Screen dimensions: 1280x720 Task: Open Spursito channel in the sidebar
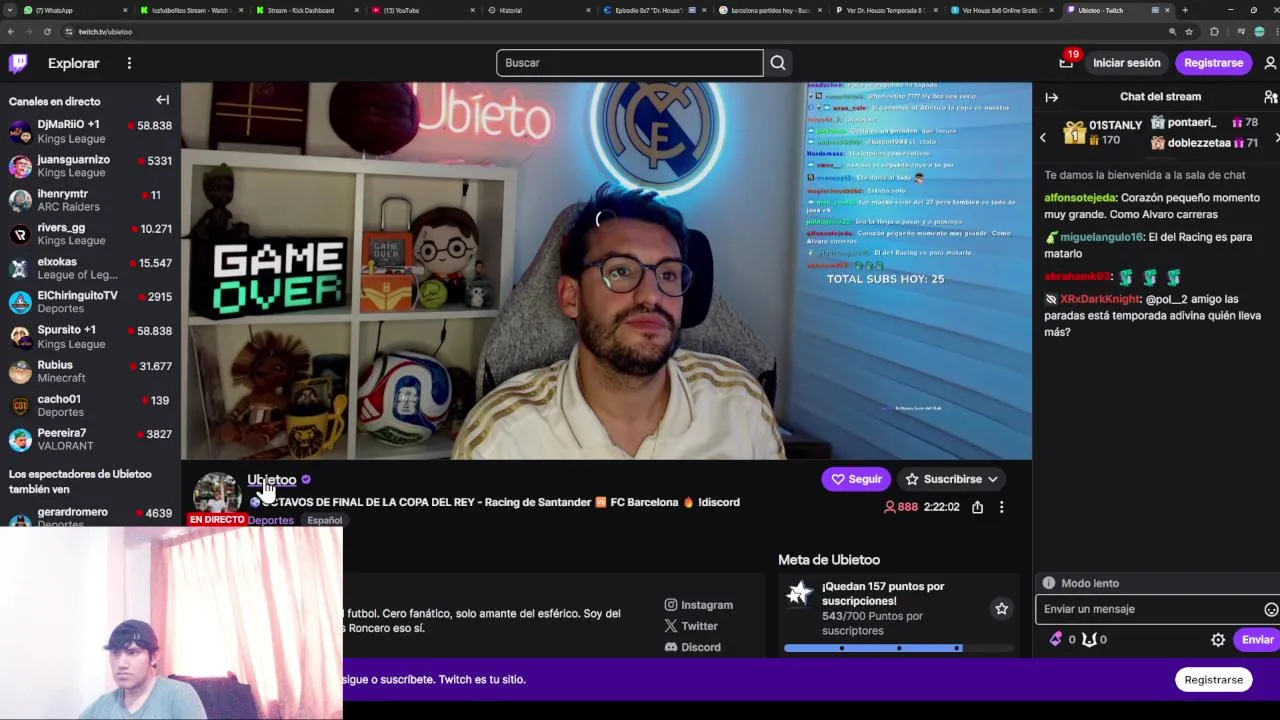tap(90, 336)
